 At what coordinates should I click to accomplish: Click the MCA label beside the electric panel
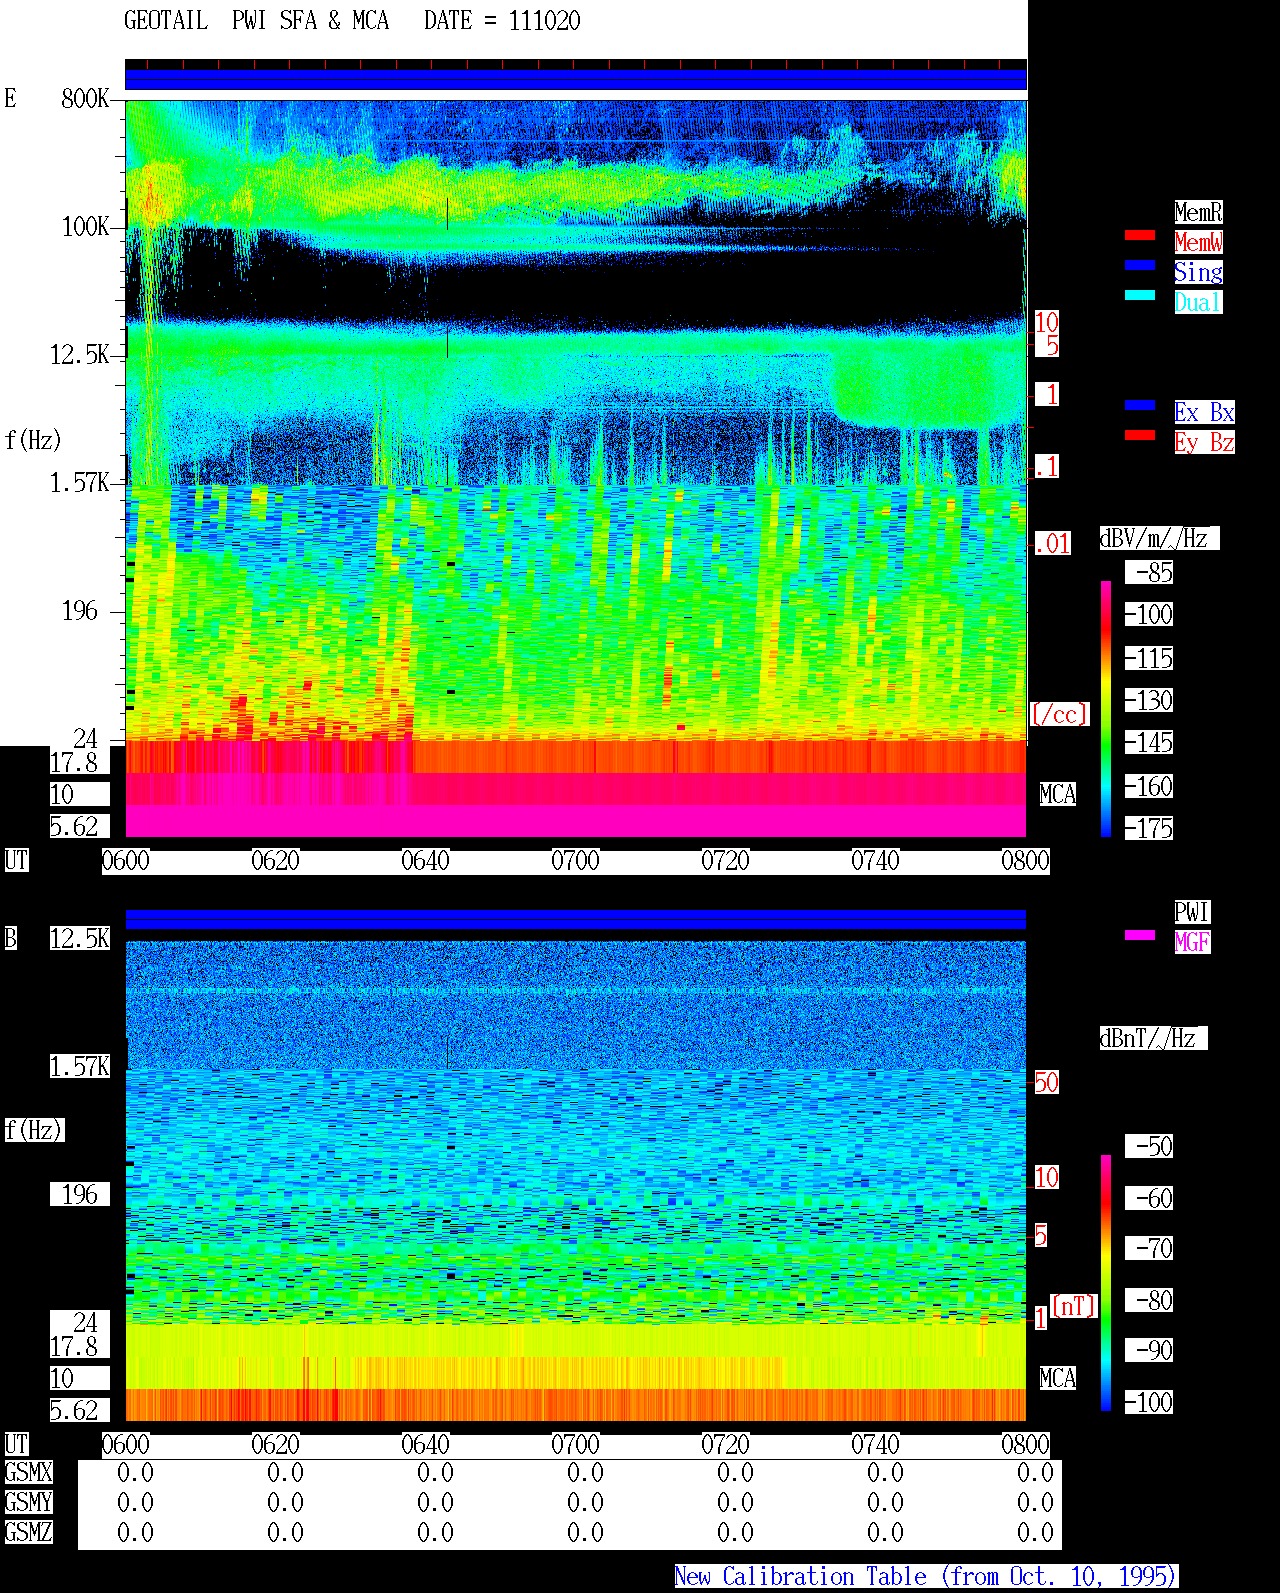(x=1058, y=795)
